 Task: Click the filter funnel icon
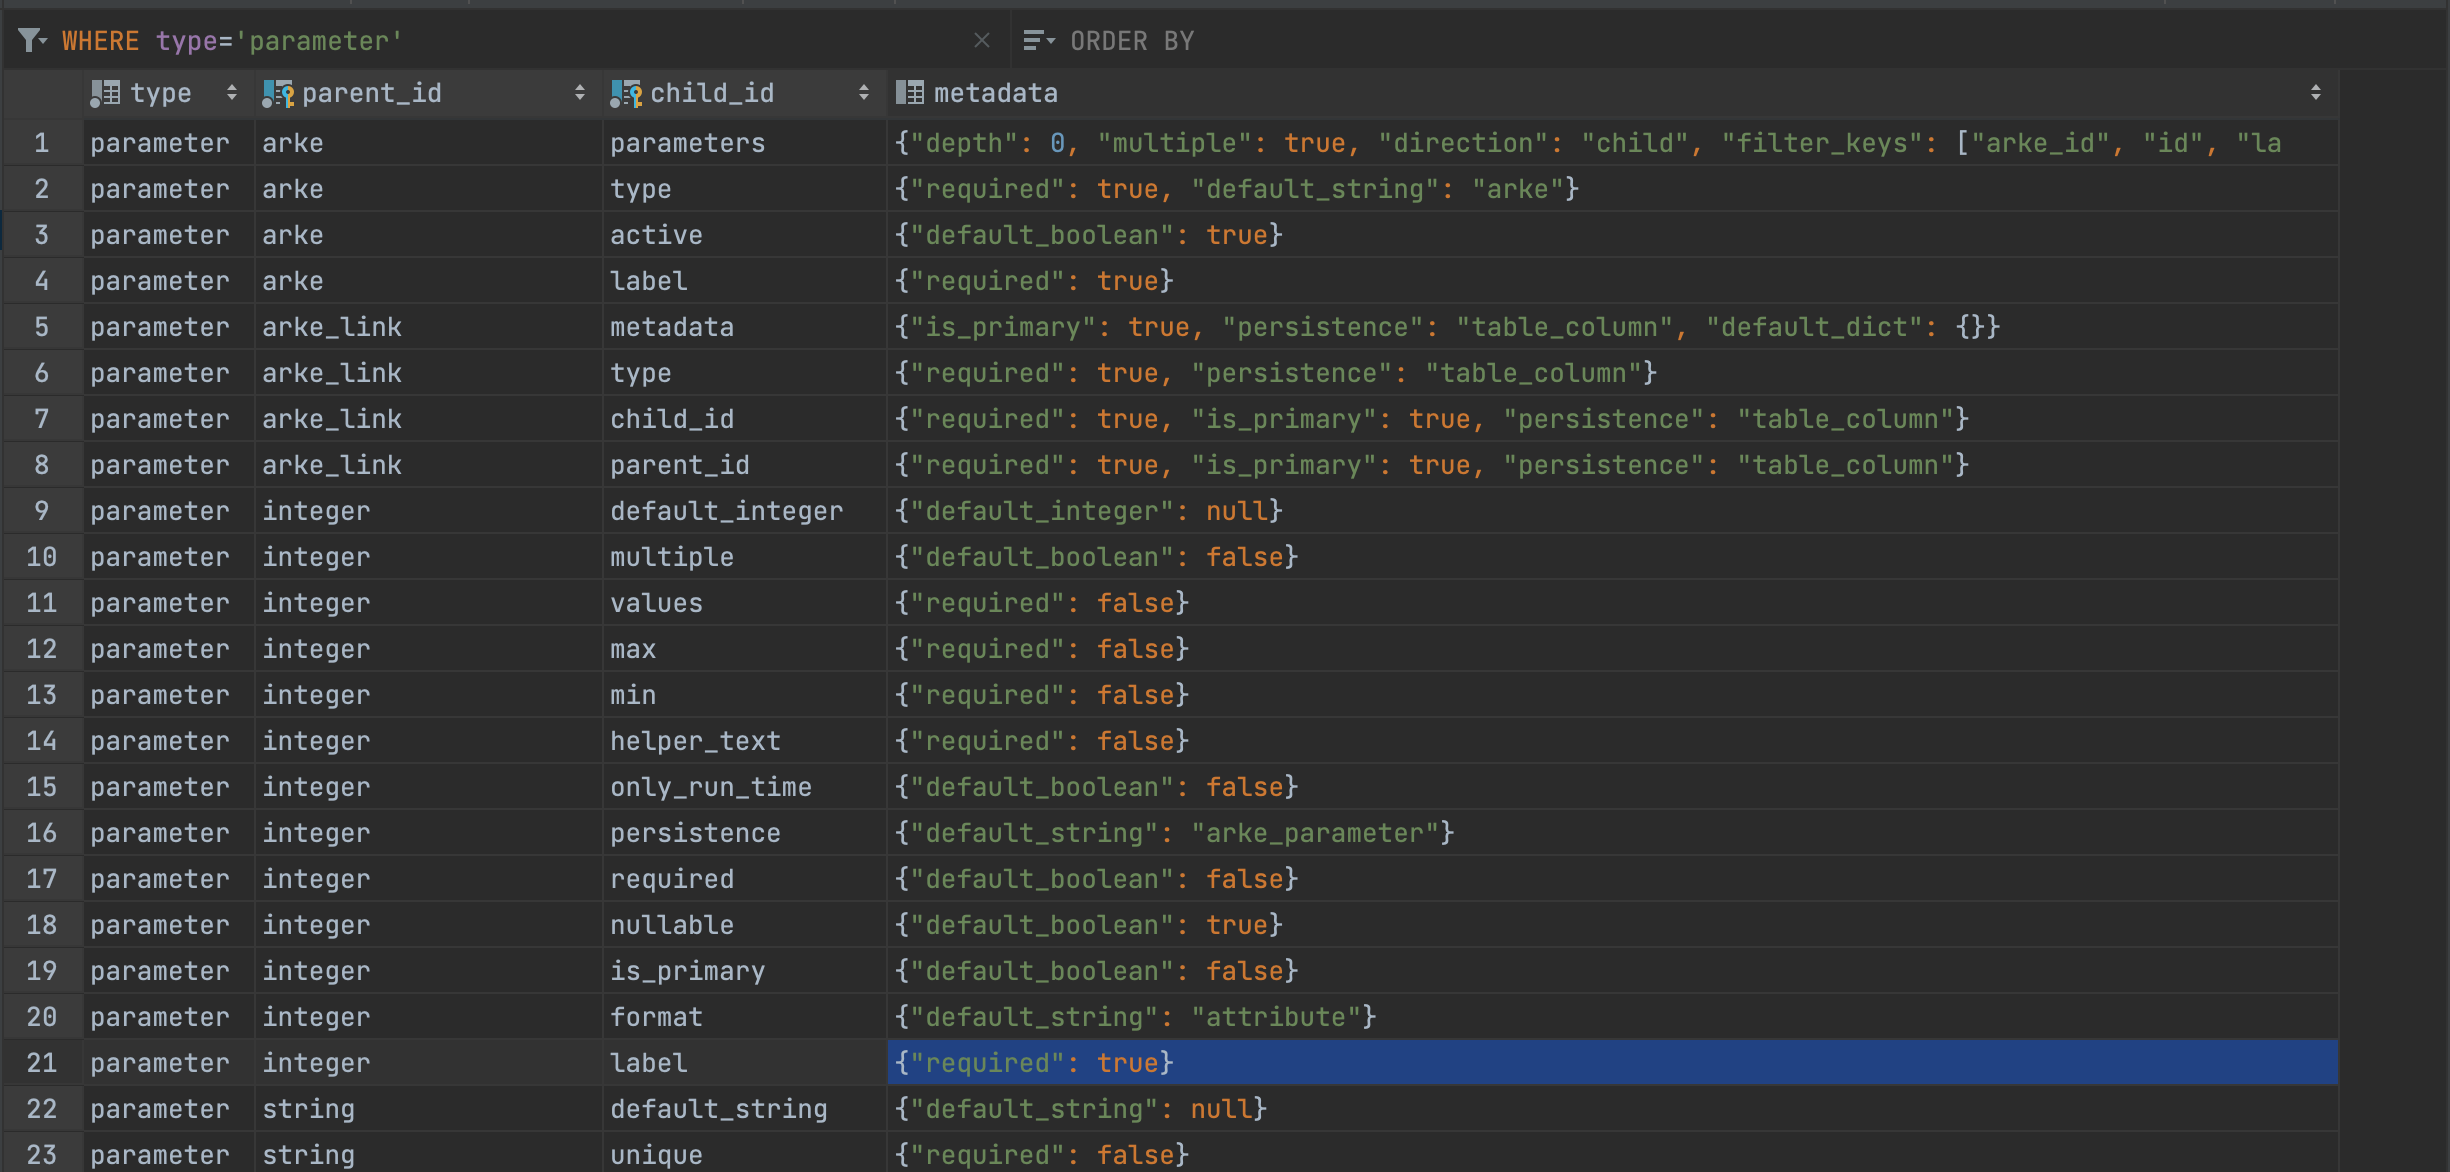[30, 40]
